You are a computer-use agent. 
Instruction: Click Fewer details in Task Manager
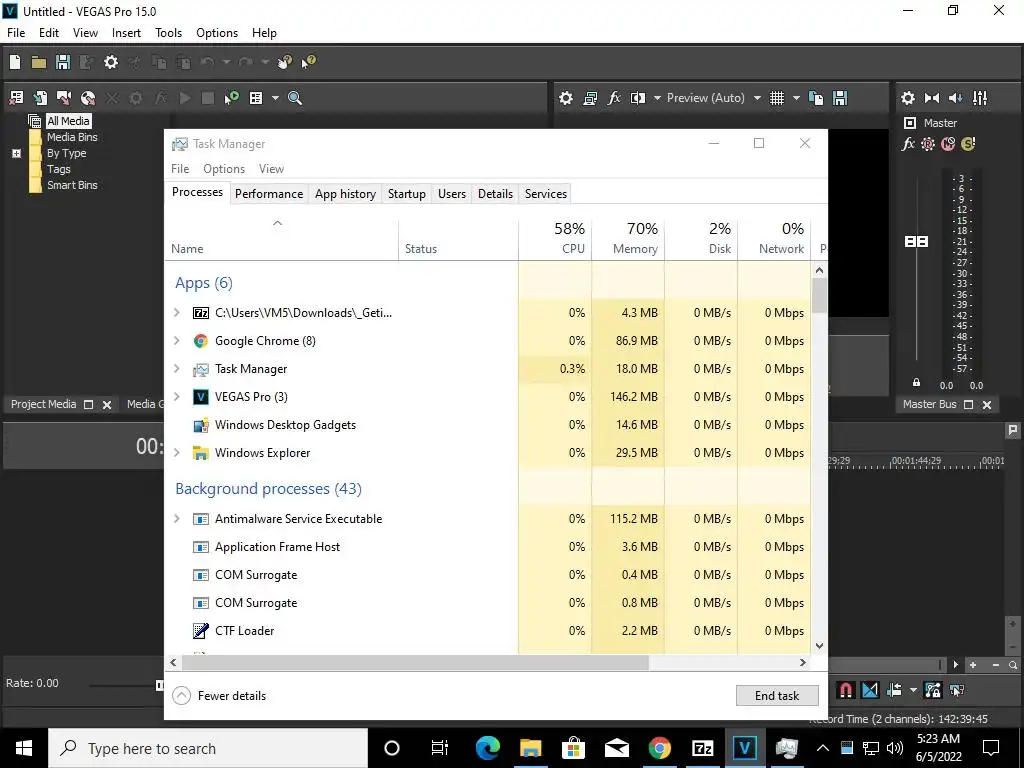[x=219, y=696]
